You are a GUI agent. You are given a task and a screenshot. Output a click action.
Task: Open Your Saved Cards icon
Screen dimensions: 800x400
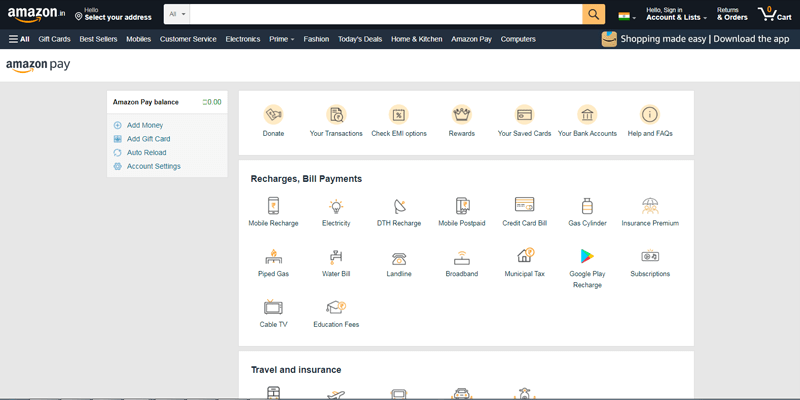coord(524,114)
